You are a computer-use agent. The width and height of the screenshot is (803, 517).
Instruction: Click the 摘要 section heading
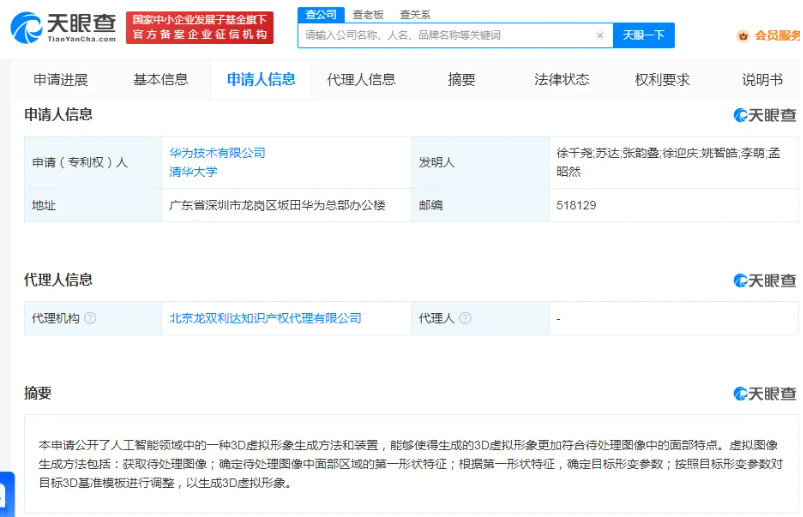pos(38,393)
